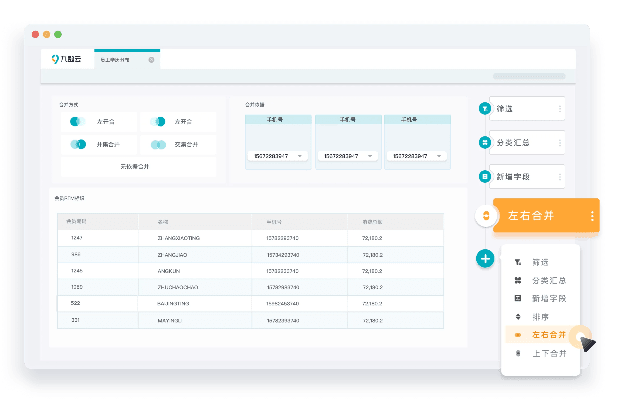Click the 分类汇总 icon in the add-step menu
The width and height of the screenshot is (624, 400).
click(x=518, y=281)
